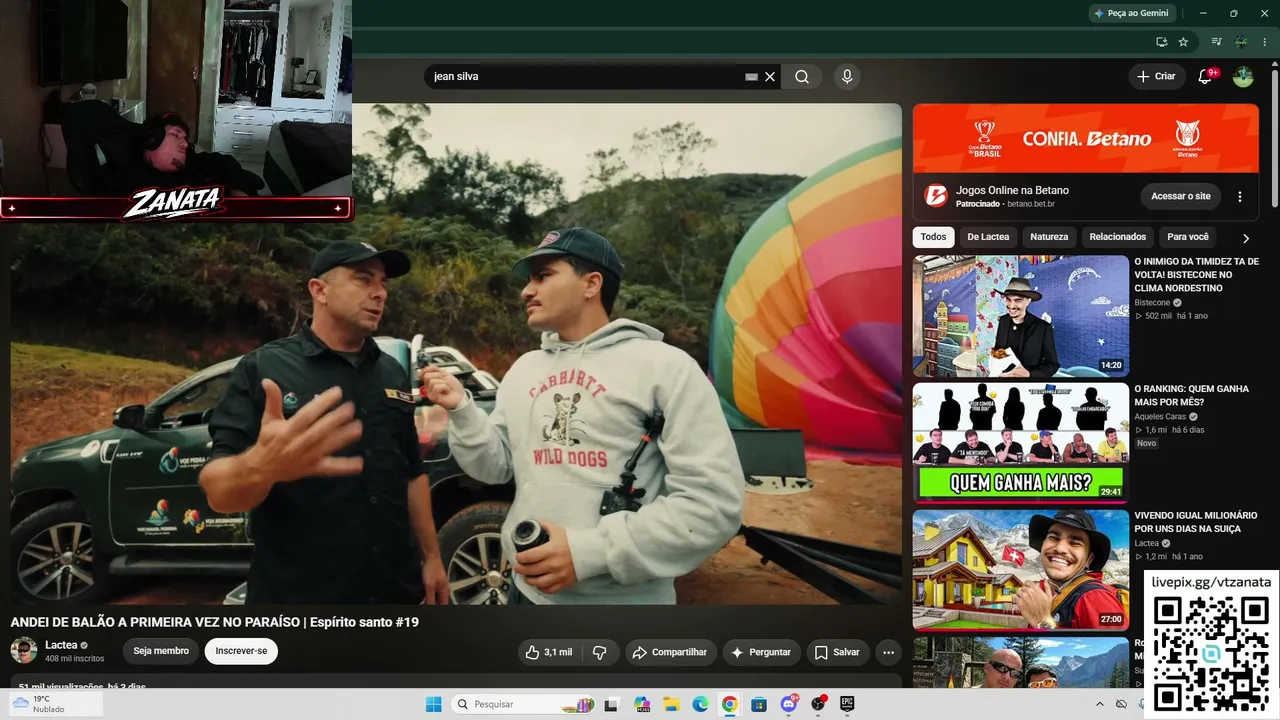Bookmark this page with the star icon
The image size is (1280, 720).
(1183, 42)
